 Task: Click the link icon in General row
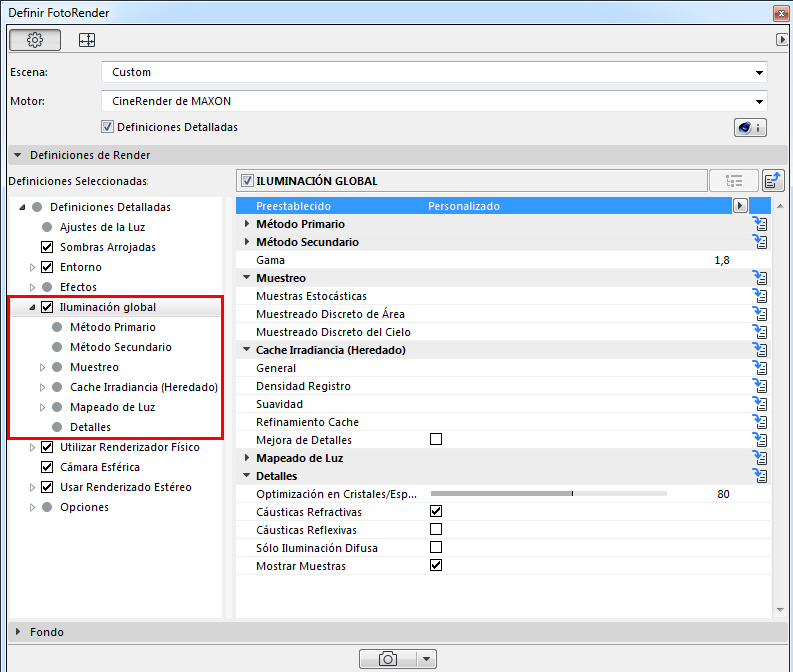click(x=760, y=368)
